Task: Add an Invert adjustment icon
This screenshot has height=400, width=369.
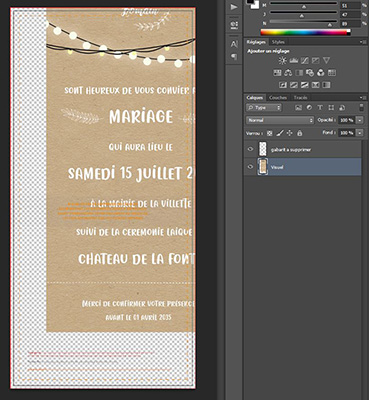Action: click(283, 85)
